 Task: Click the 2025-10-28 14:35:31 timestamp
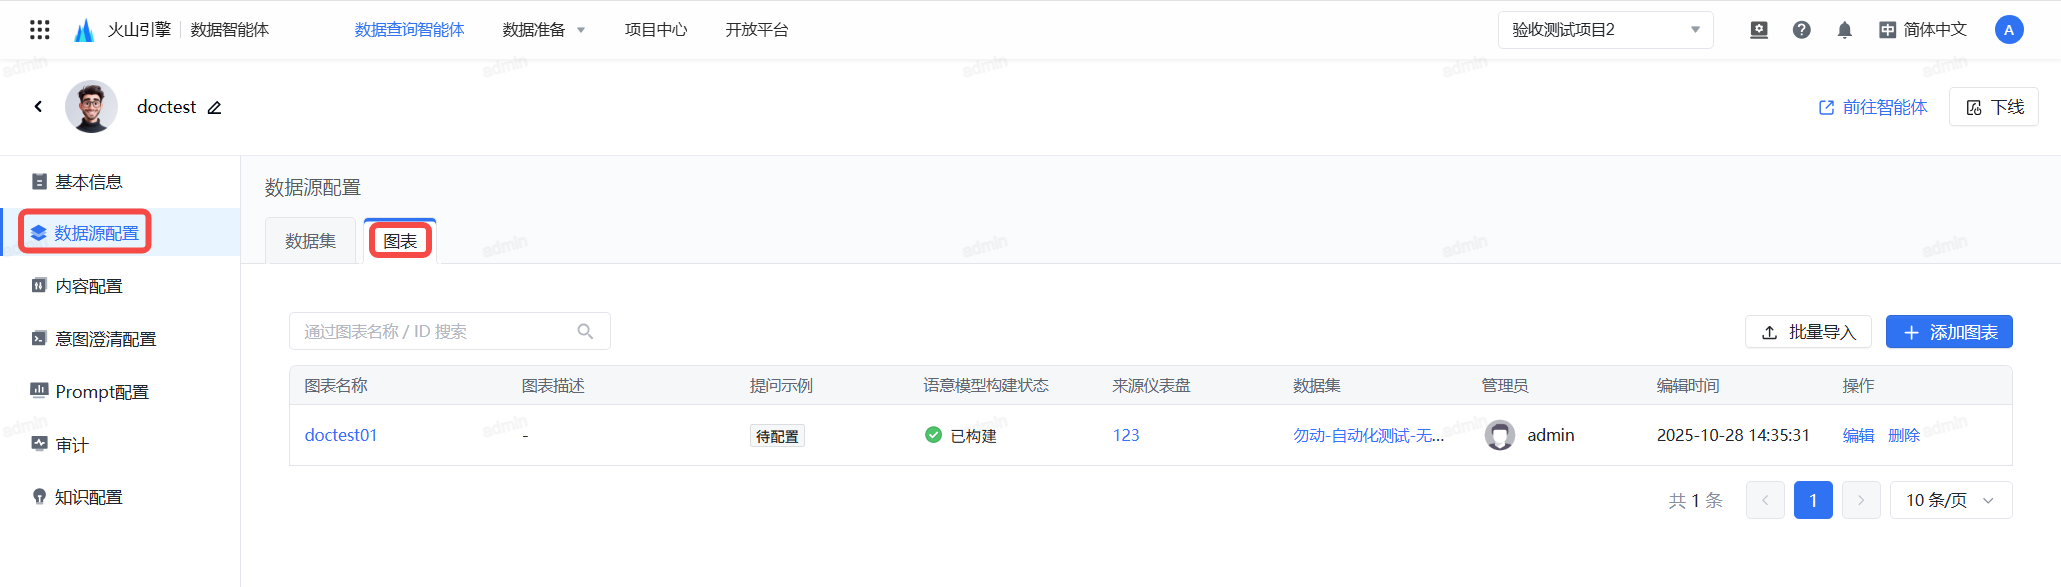click(x=1733, y=435)
